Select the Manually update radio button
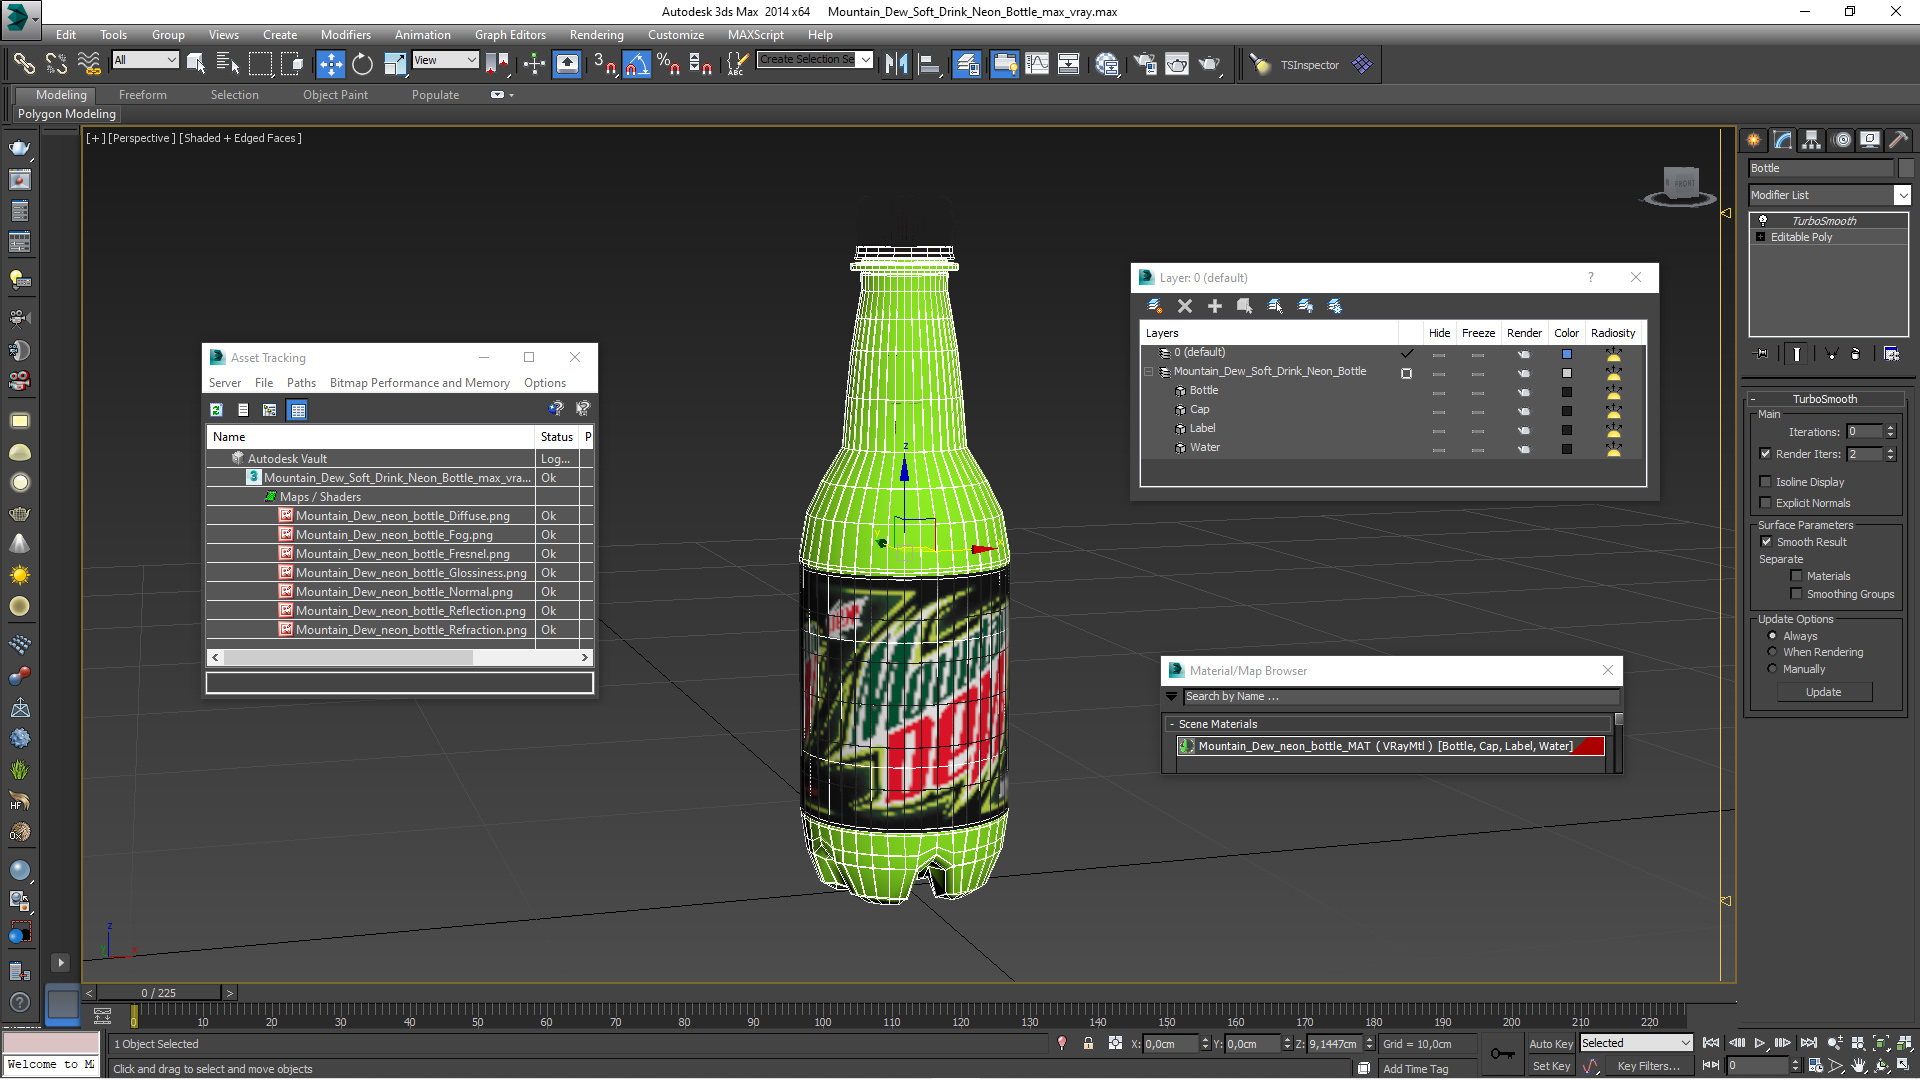The height and width of the screenshot is (1080, 1920). tap(1773, 669)
